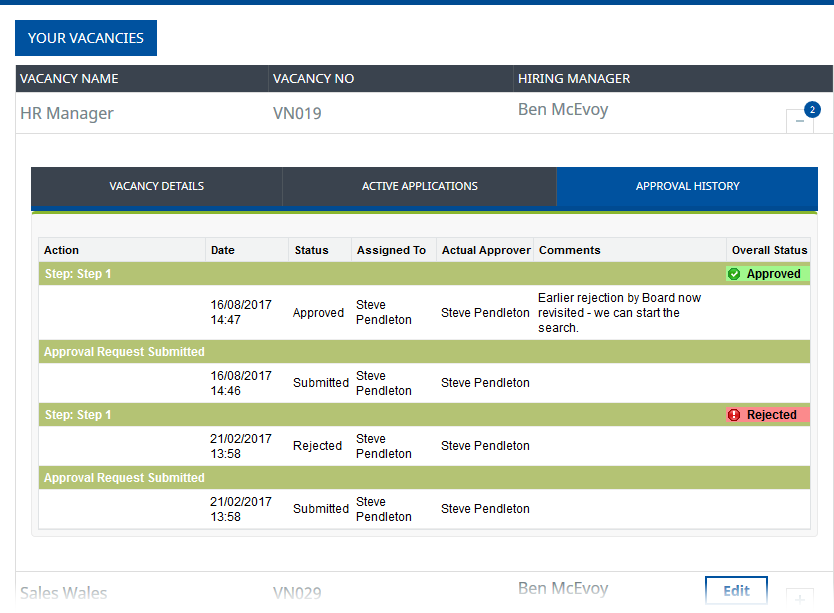Click the Assigned To column header
Viewport: 834px width, 613px height.
[391, 250]
